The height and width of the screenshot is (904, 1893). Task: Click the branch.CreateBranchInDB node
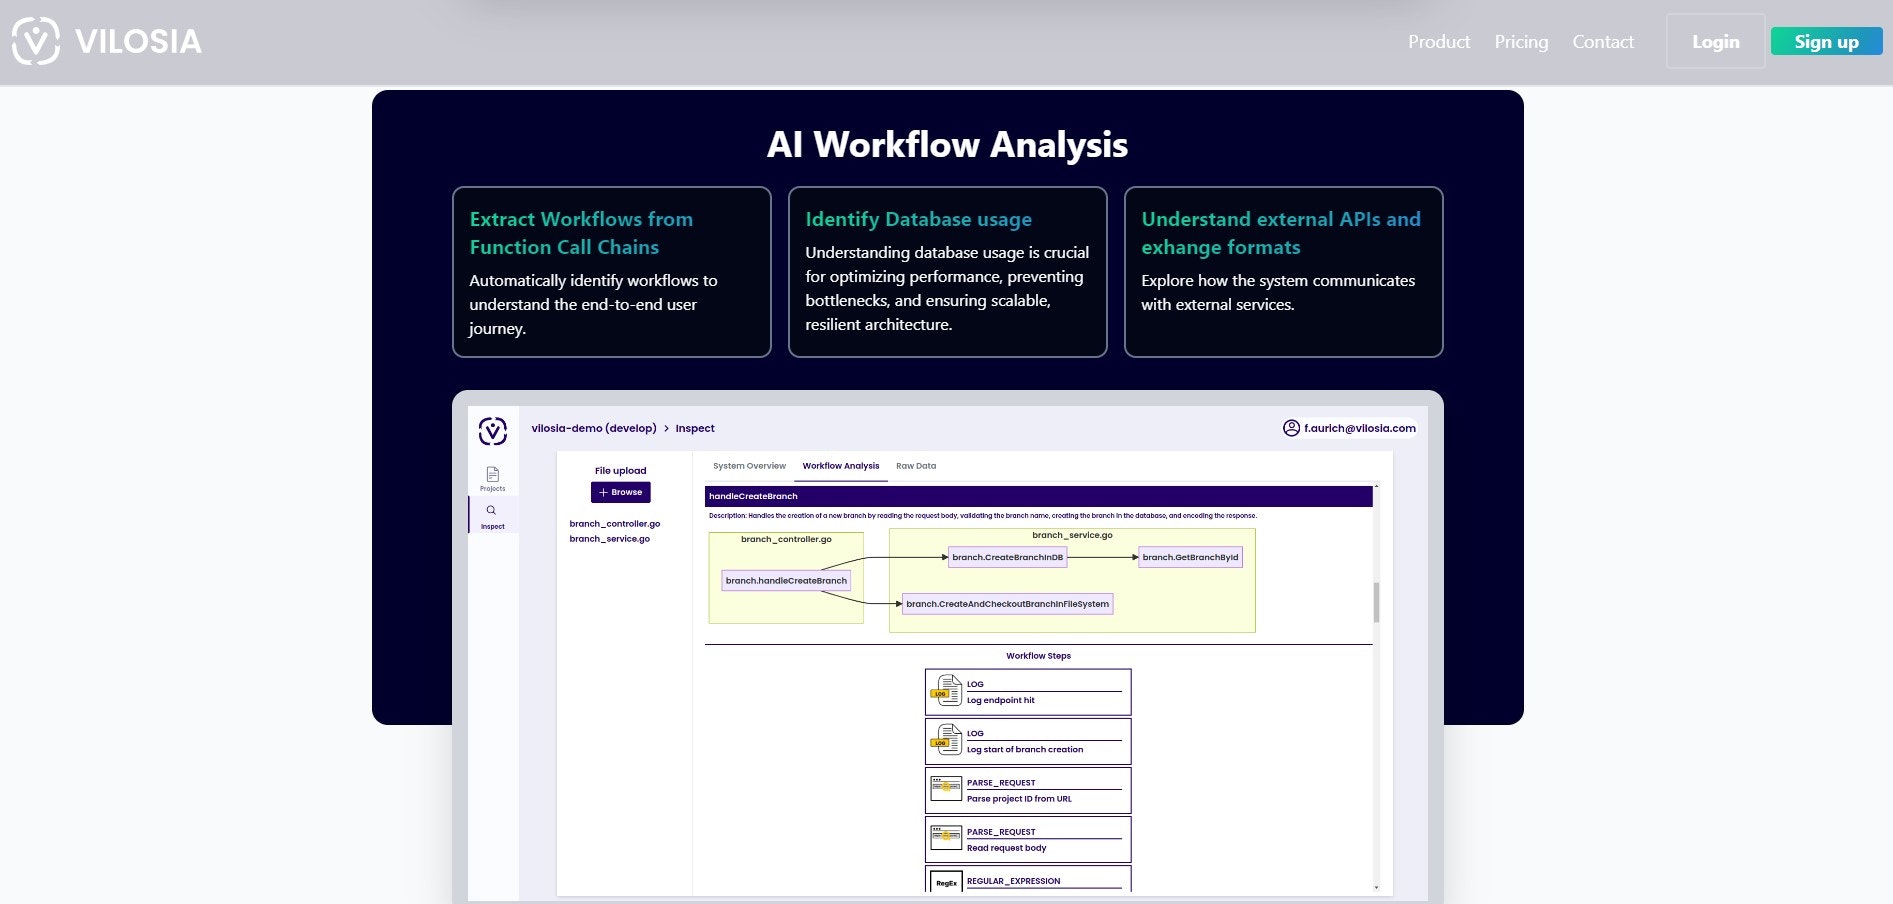[x=1008, y=557]
